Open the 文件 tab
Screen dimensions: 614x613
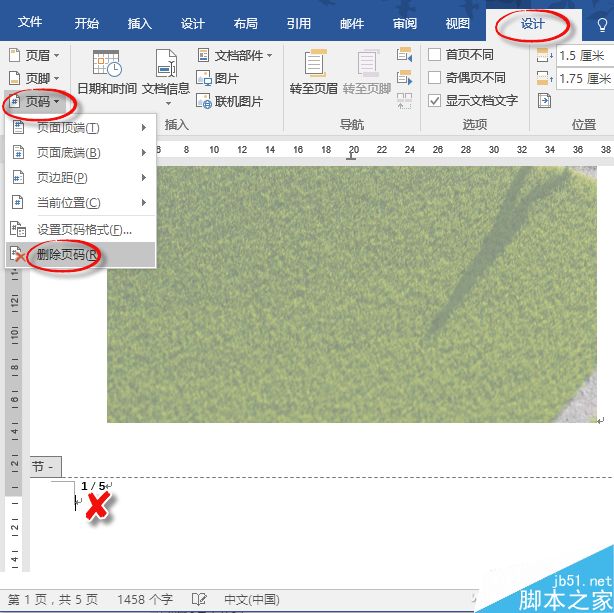tap(30, 22)
